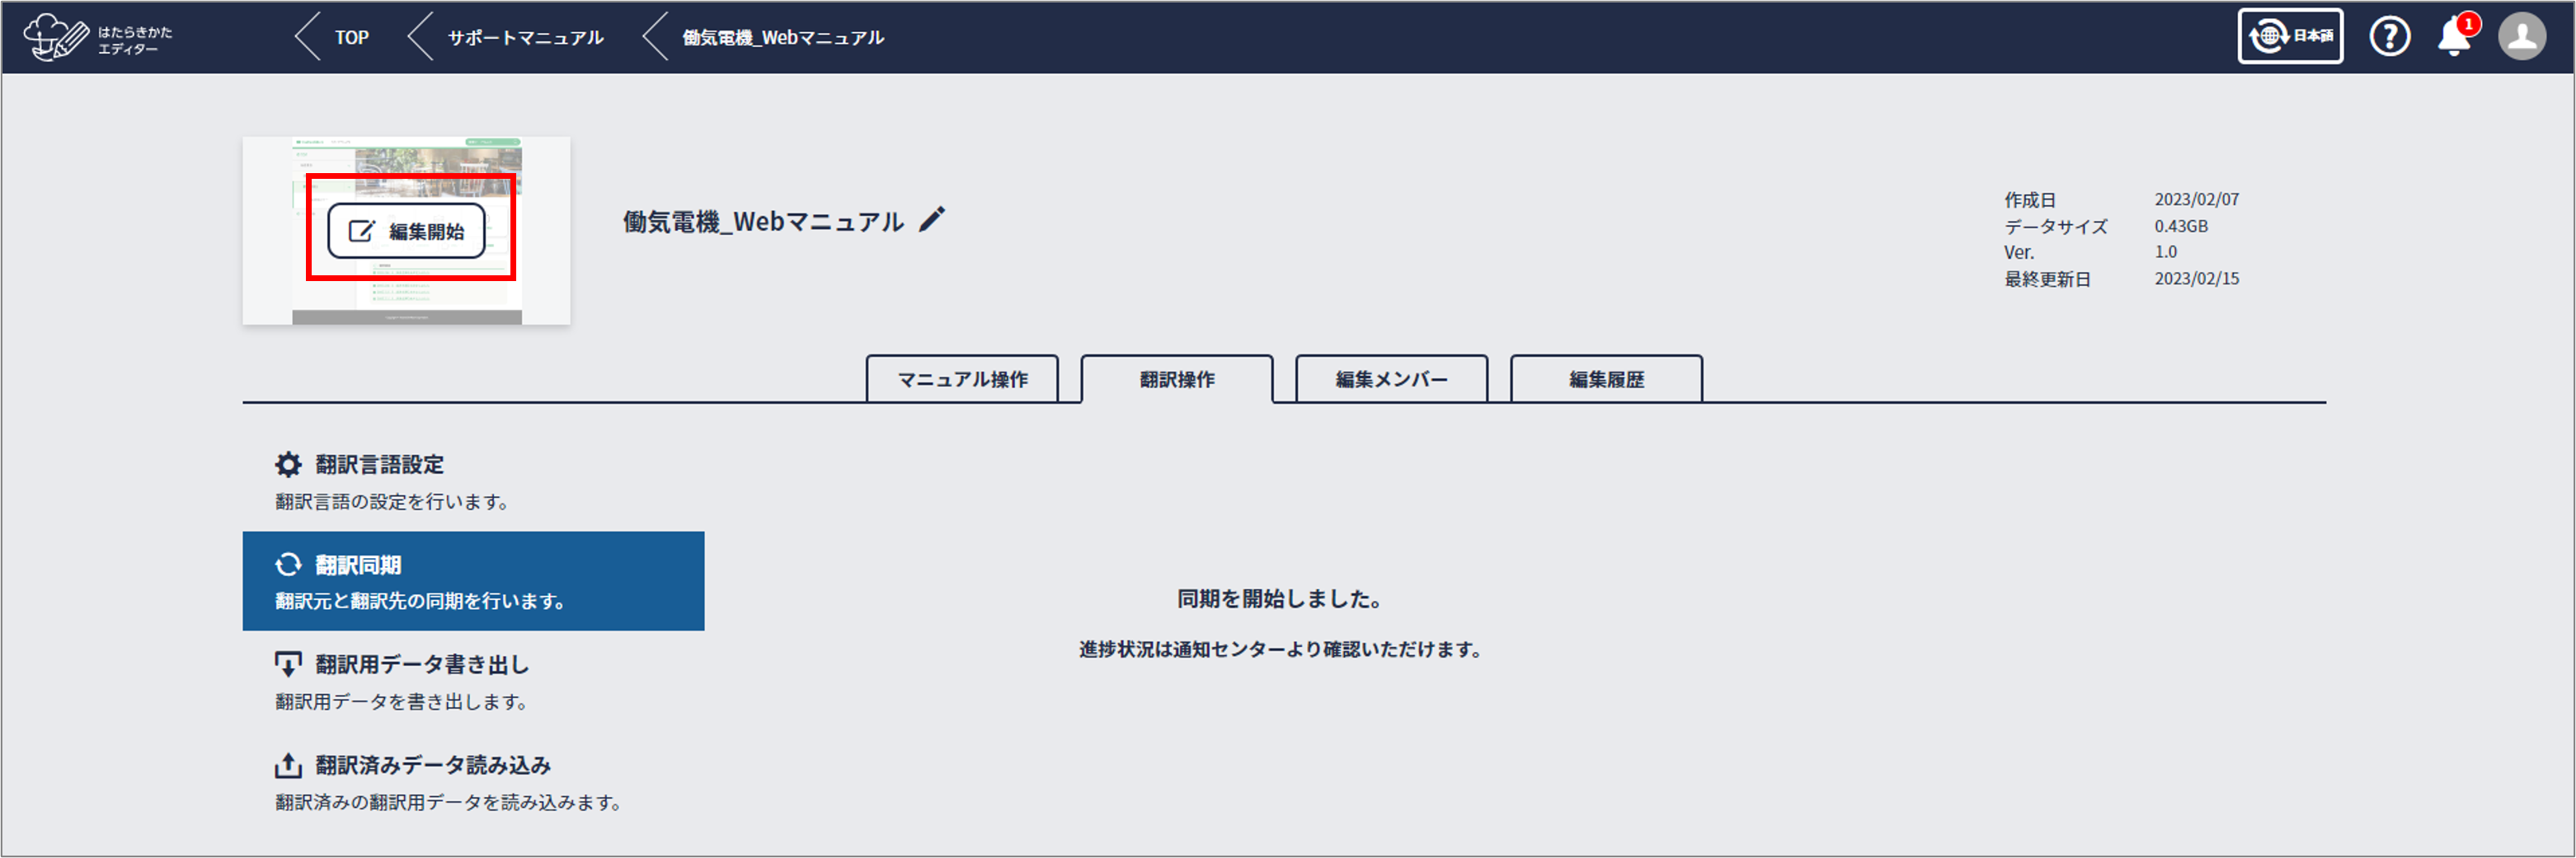Switch to the マニュアル操作 tab
This screenshot has width=2576, height=858.
click(x=961, y=379)
